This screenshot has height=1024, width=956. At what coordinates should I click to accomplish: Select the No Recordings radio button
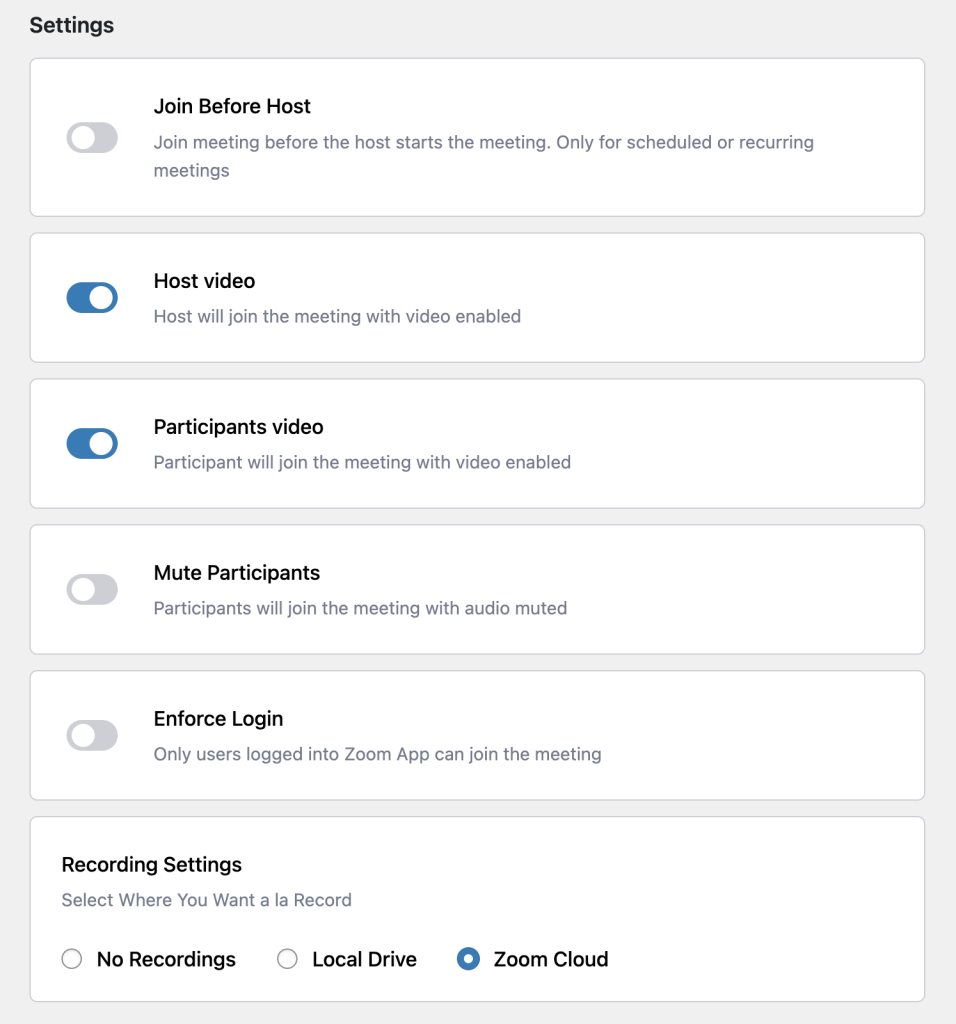(71, 959)
